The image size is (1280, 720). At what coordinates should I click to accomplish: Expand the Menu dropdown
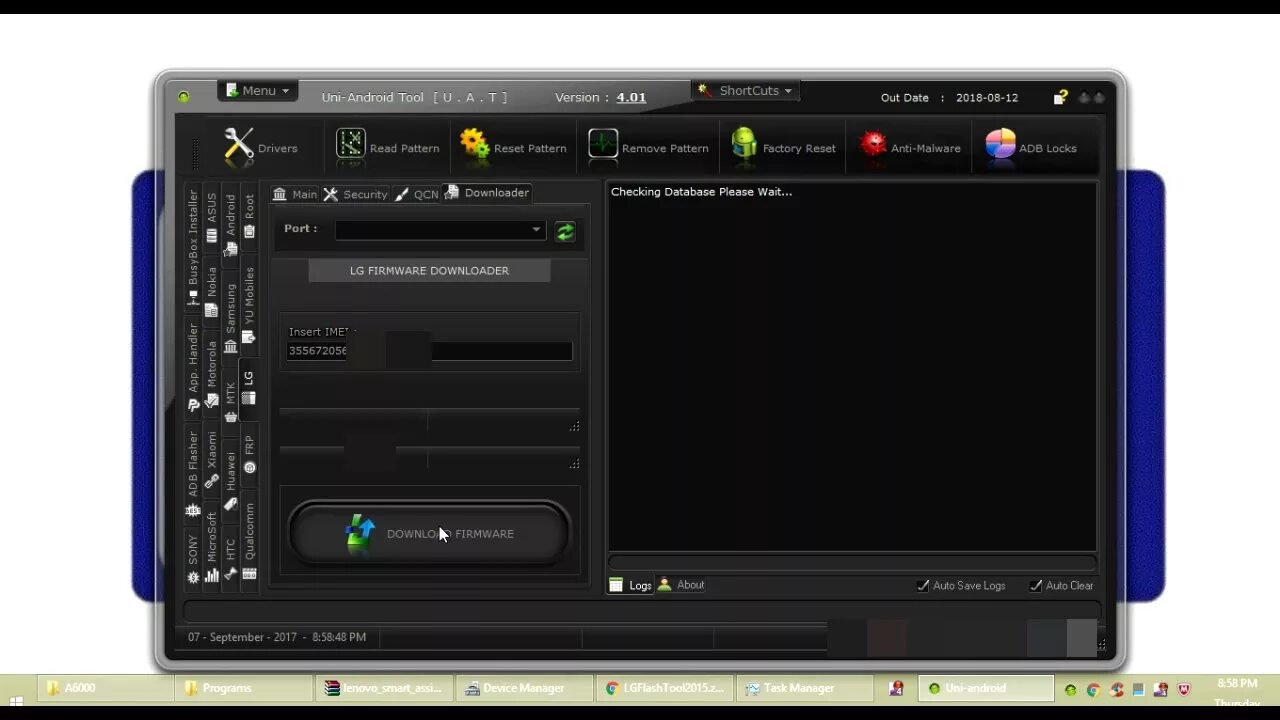tap(257, 90)
